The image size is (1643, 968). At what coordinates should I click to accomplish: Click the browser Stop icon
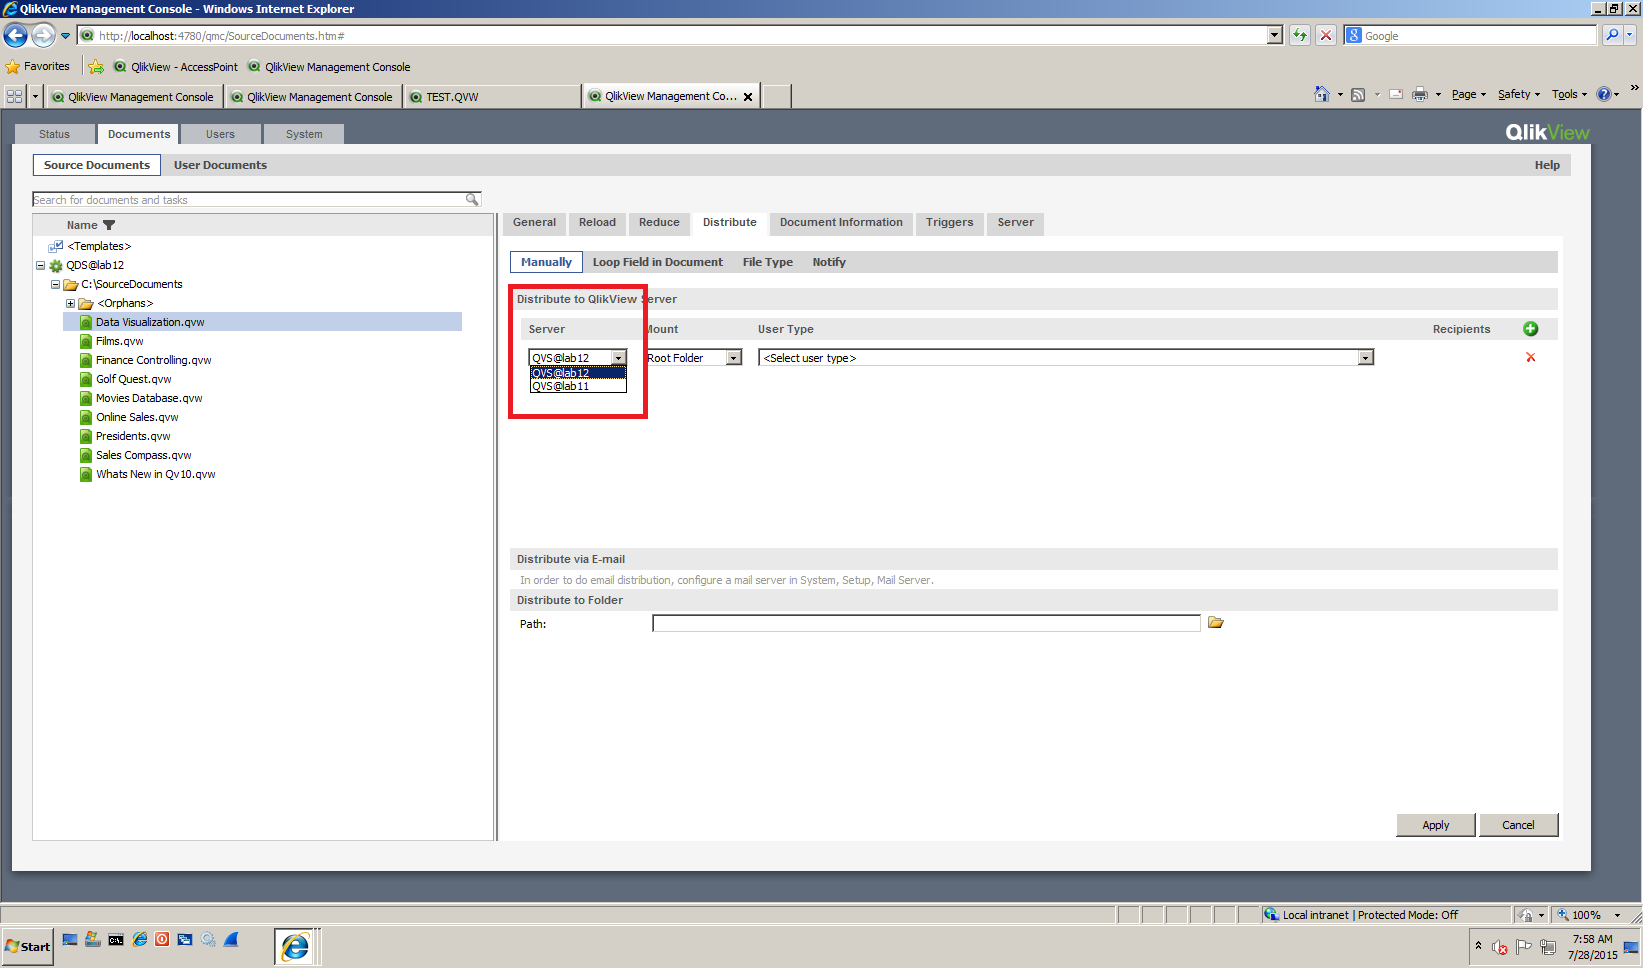pos(1326,35)
